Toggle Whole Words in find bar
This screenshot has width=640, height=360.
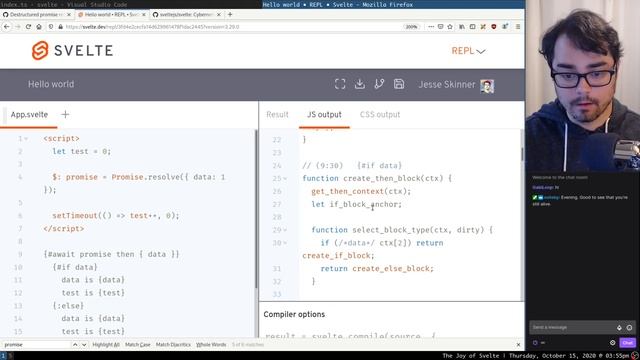pyautogui.click(x=211, y=345)
